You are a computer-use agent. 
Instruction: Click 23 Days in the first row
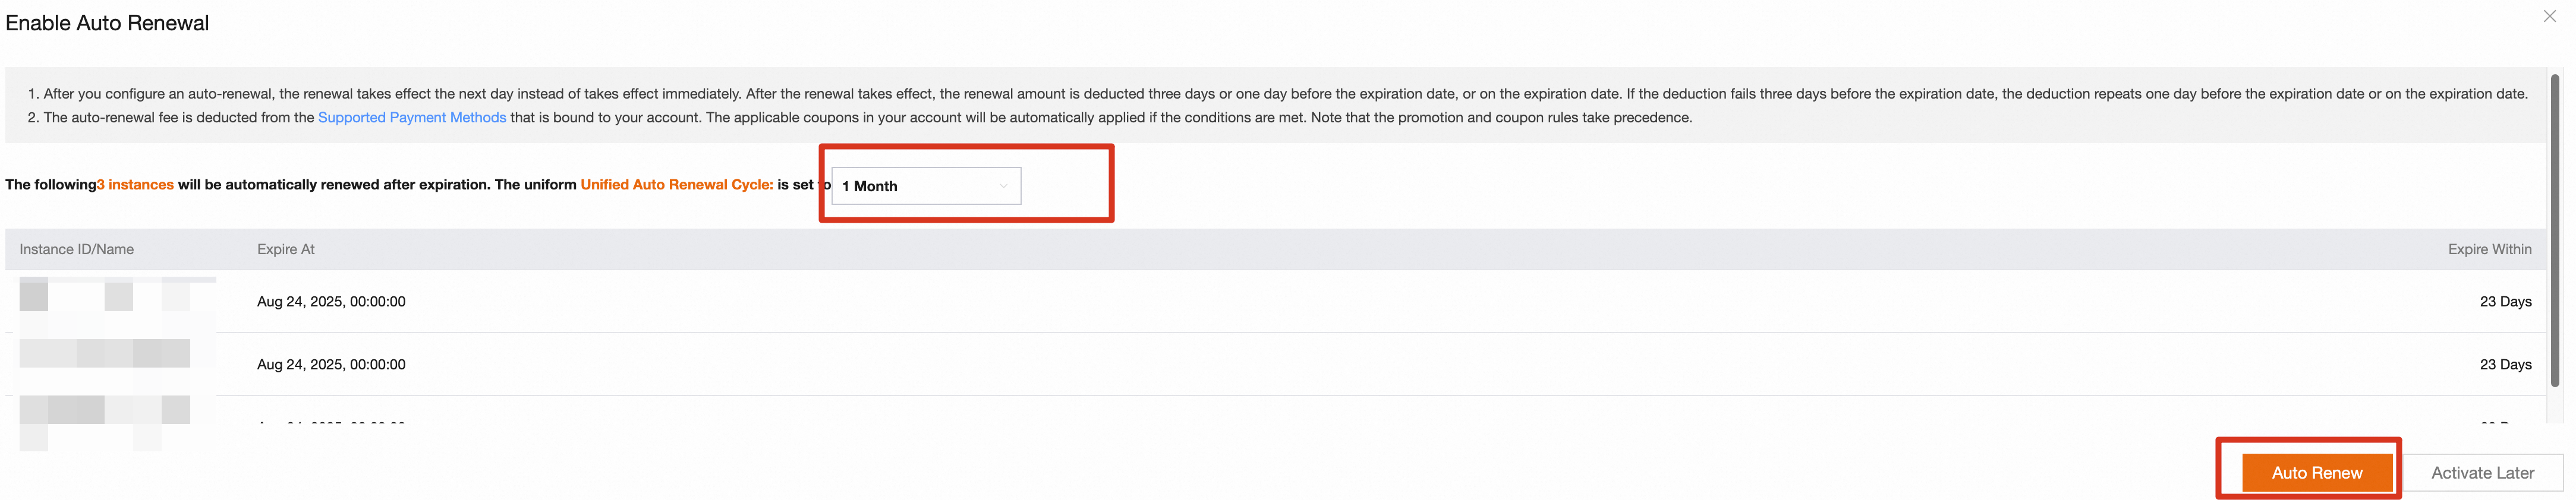point(2505,301)
